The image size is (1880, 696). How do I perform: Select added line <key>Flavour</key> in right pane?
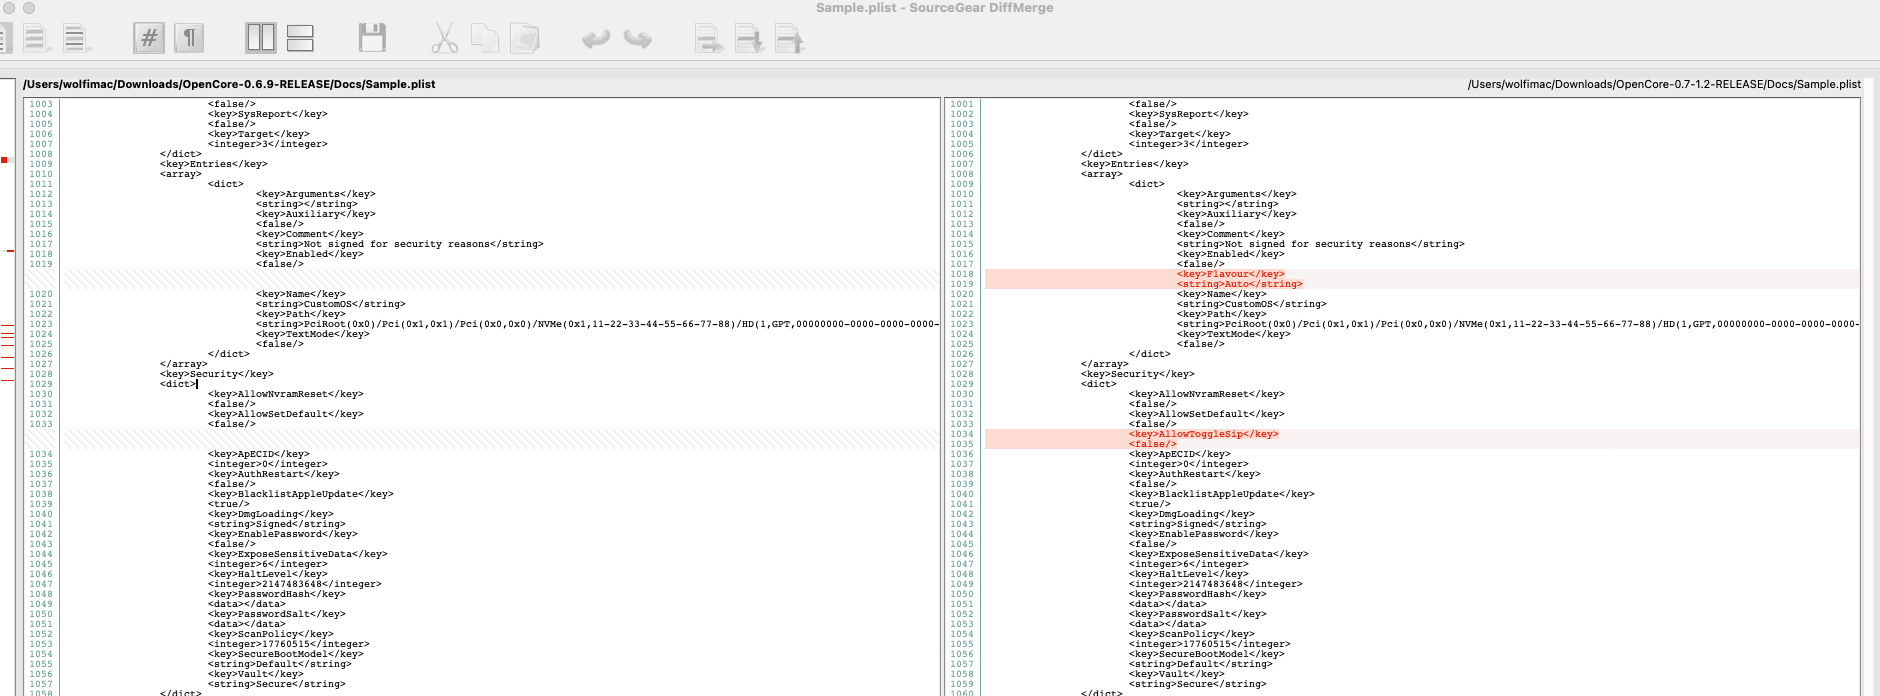1230,274
